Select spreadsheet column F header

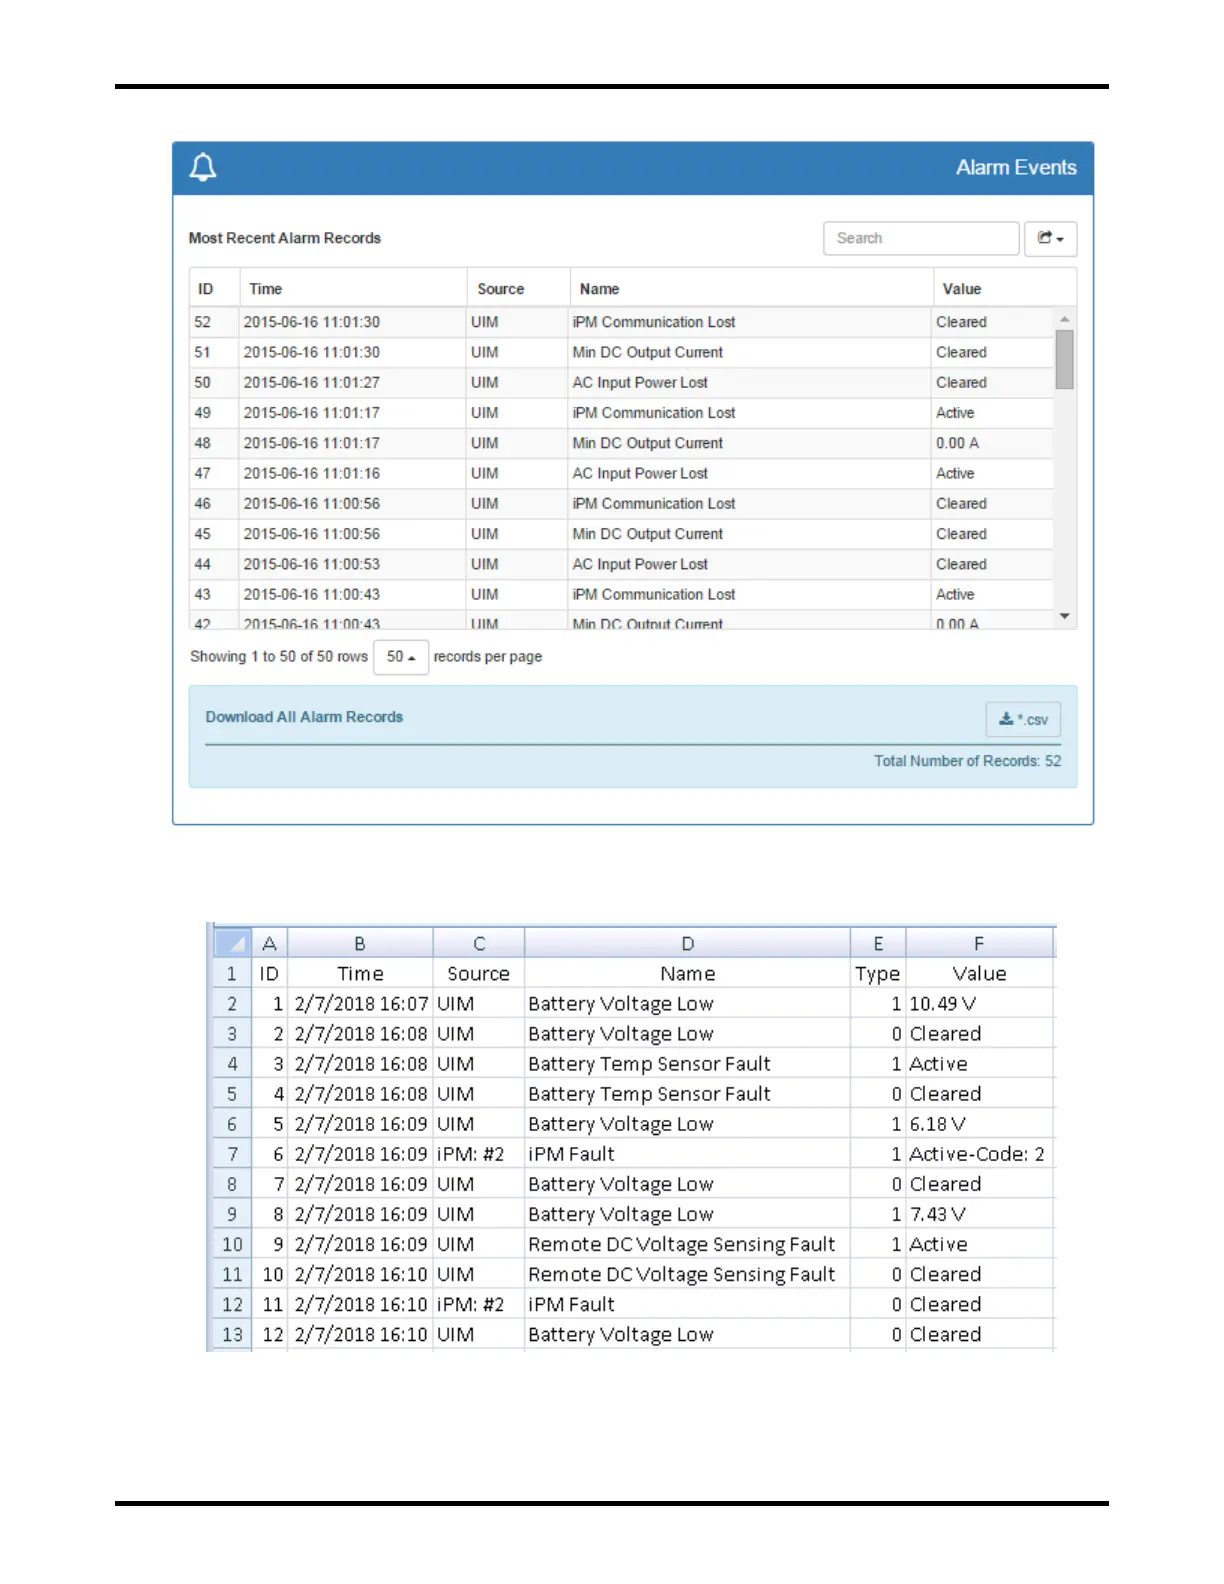tap(979, 943)
